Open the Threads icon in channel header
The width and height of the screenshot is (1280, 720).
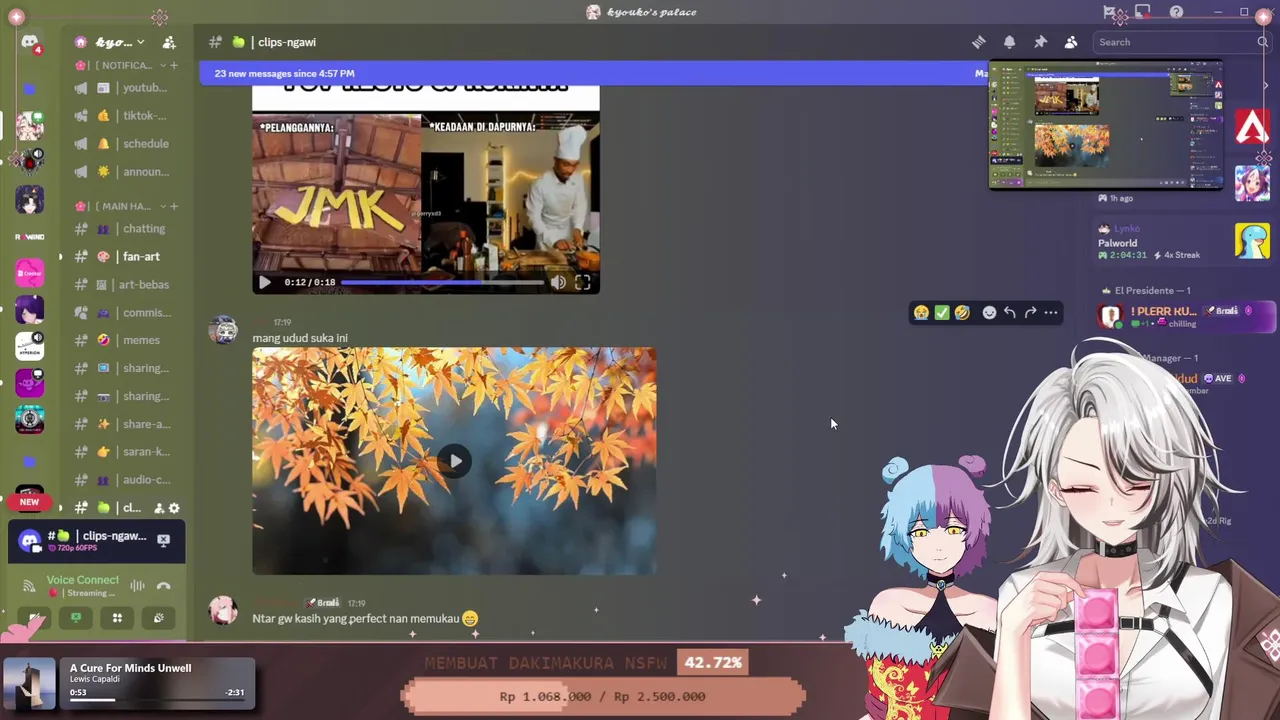coord(979,42)
